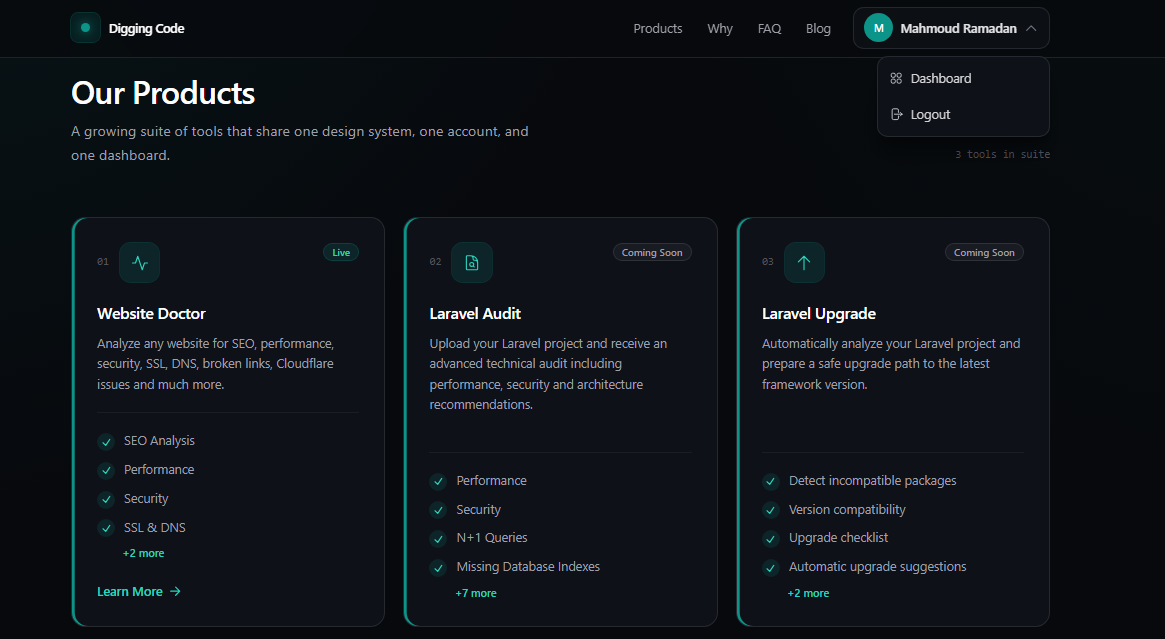Open the Blog nav item

click(818, 28)
